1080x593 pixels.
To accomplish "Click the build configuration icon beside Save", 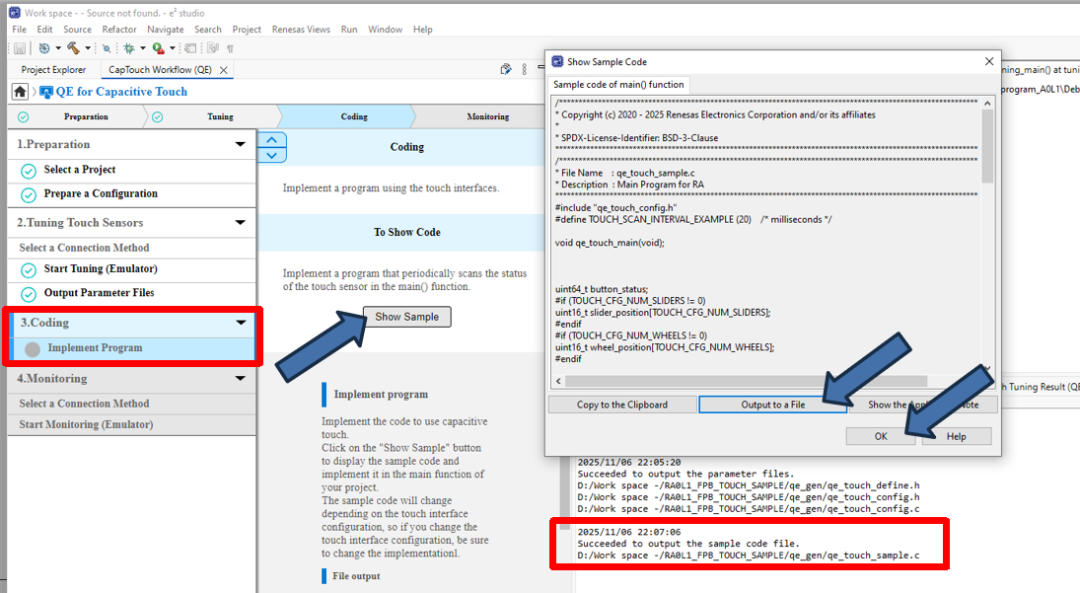I will pos(44,48).
